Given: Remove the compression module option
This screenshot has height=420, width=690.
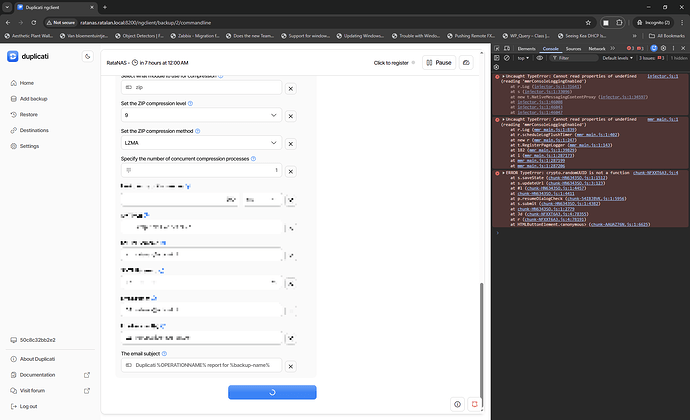Looking at the screenshot, I should (290, 88).
